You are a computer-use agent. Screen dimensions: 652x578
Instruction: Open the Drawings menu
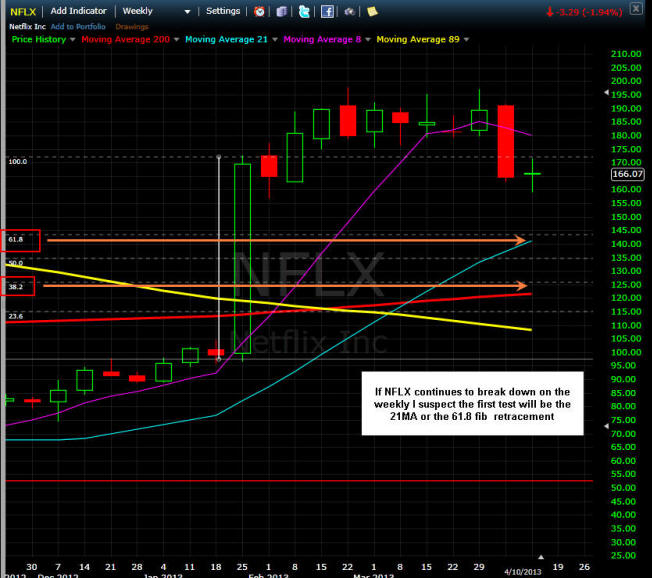click(x=132, y=27)
